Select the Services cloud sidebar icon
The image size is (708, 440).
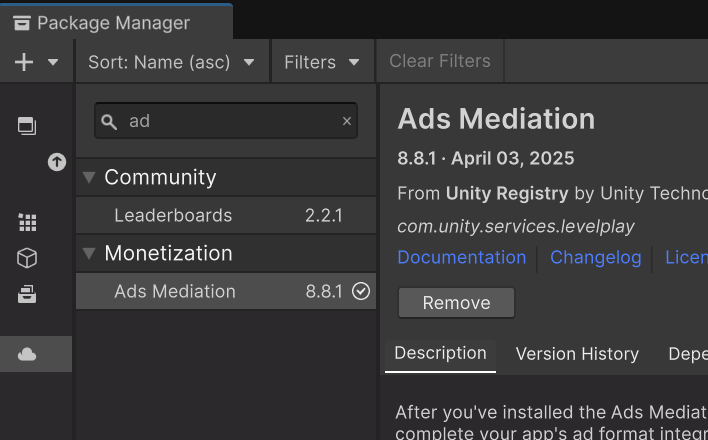[27, 354]
